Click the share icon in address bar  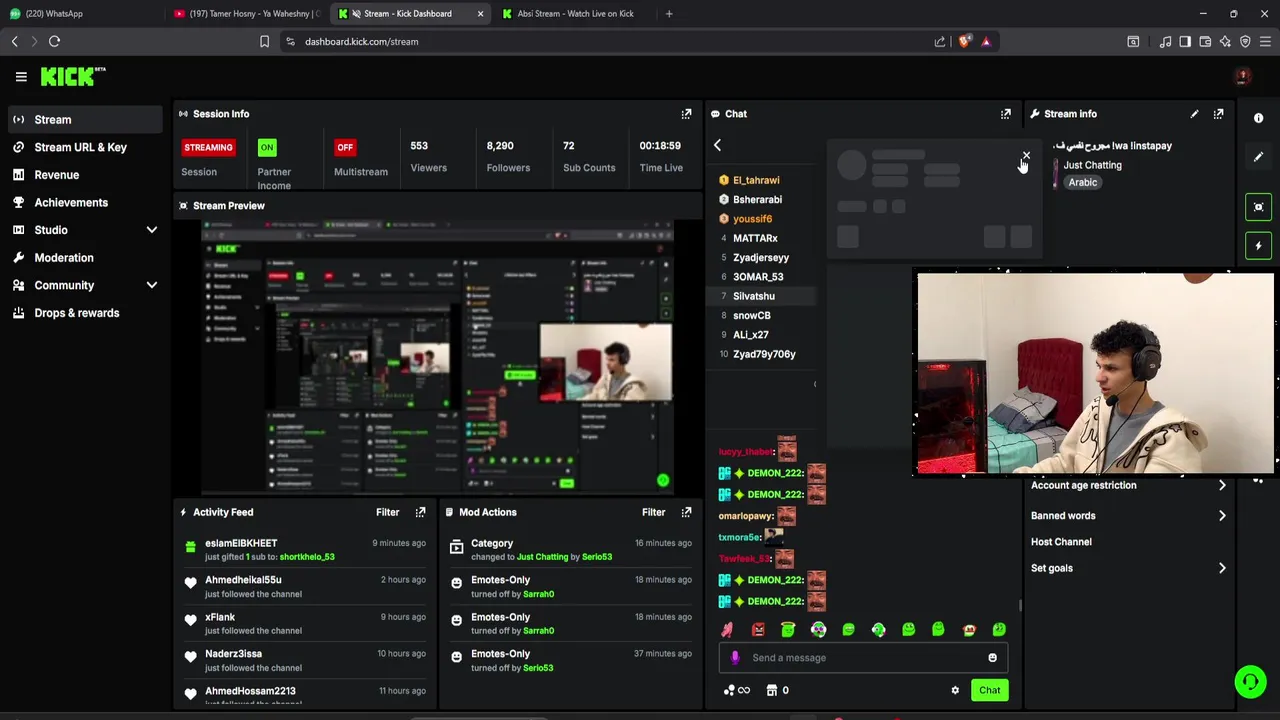click(x=939, y=41)
